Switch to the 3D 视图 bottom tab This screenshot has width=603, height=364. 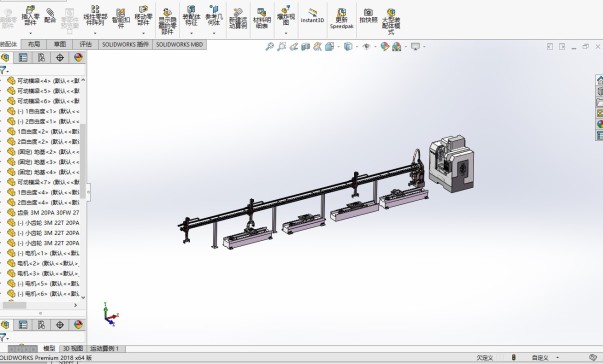(x=73, y=349)
